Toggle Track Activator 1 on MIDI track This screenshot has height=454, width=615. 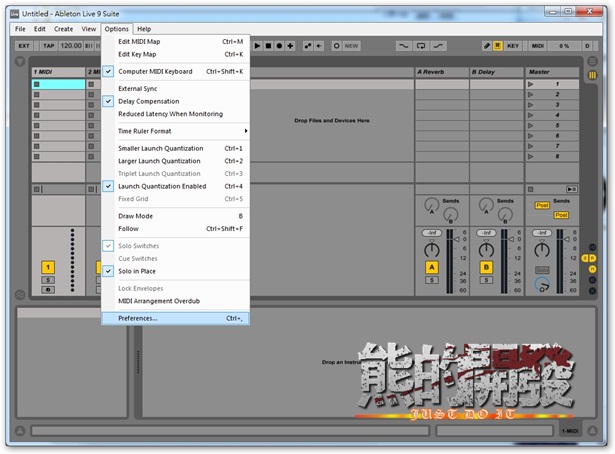tap(48, 267)
